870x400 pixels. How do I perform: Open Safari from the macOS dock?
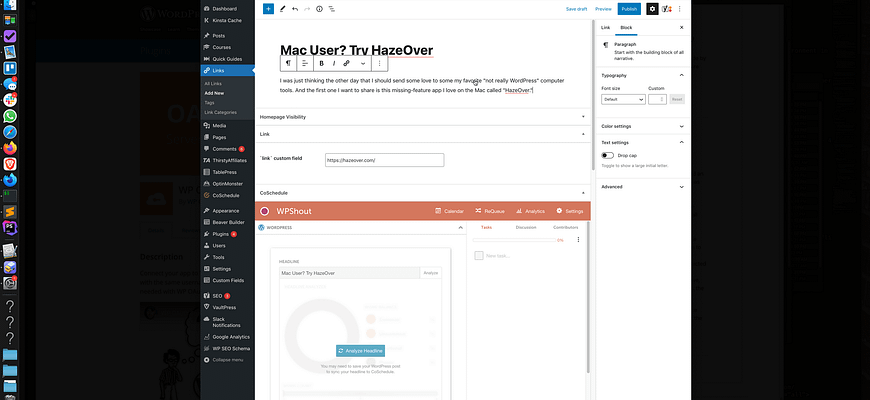[10, 132]
